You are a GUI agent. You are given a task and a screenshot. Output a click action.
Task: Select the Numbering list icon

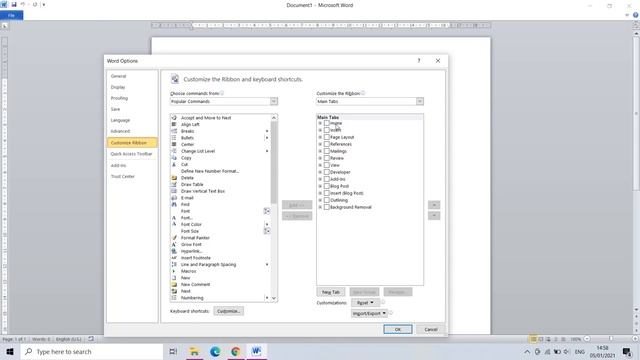pos(174,298)
